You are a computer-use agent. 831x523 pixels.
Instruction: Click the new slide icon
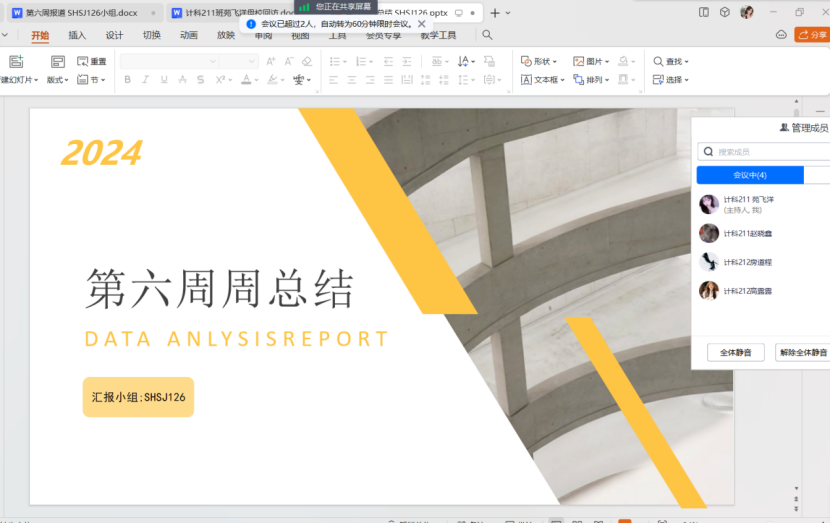[16, 62]
